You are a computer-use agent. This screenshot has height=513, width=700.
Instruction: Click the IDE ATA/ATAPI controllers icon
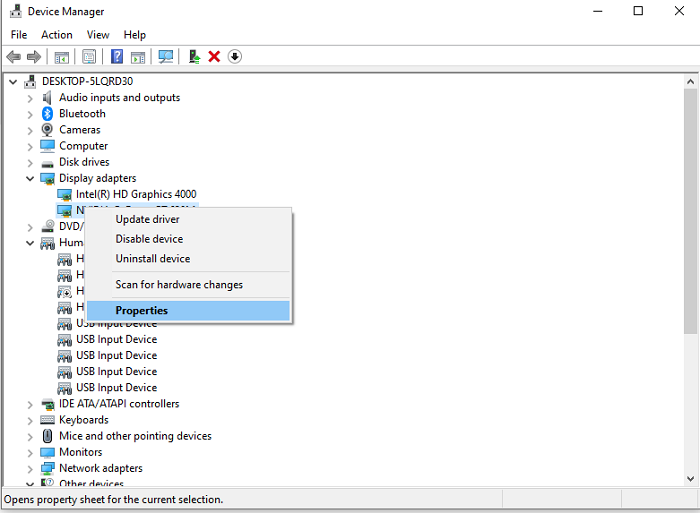pyautogui.click(x=47, y=404)
